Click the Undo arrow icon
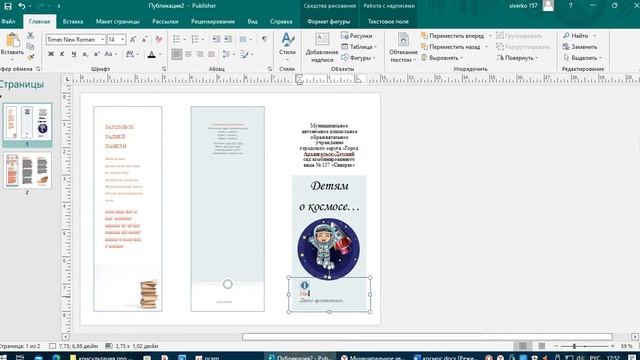The image size is (640, 360). click(22, 6)
